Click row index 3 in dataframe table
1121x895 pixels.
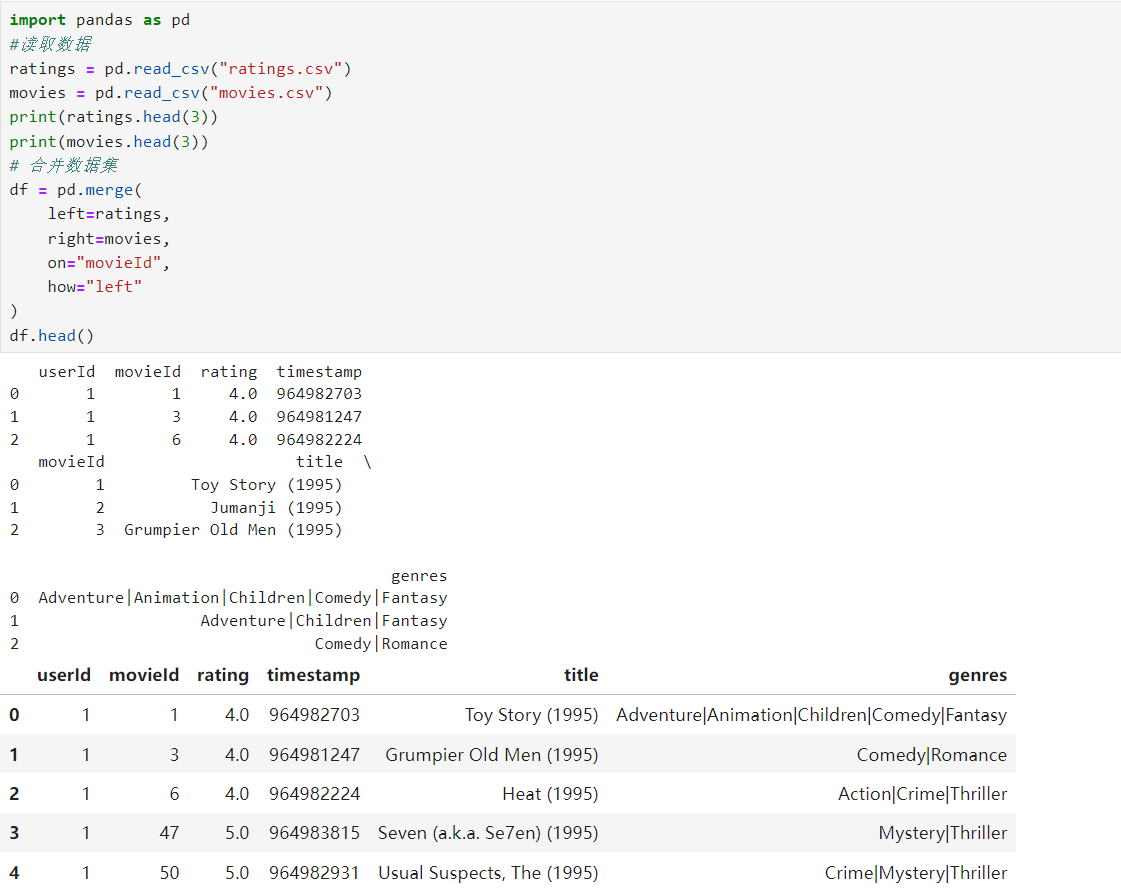tap(14, 834)
